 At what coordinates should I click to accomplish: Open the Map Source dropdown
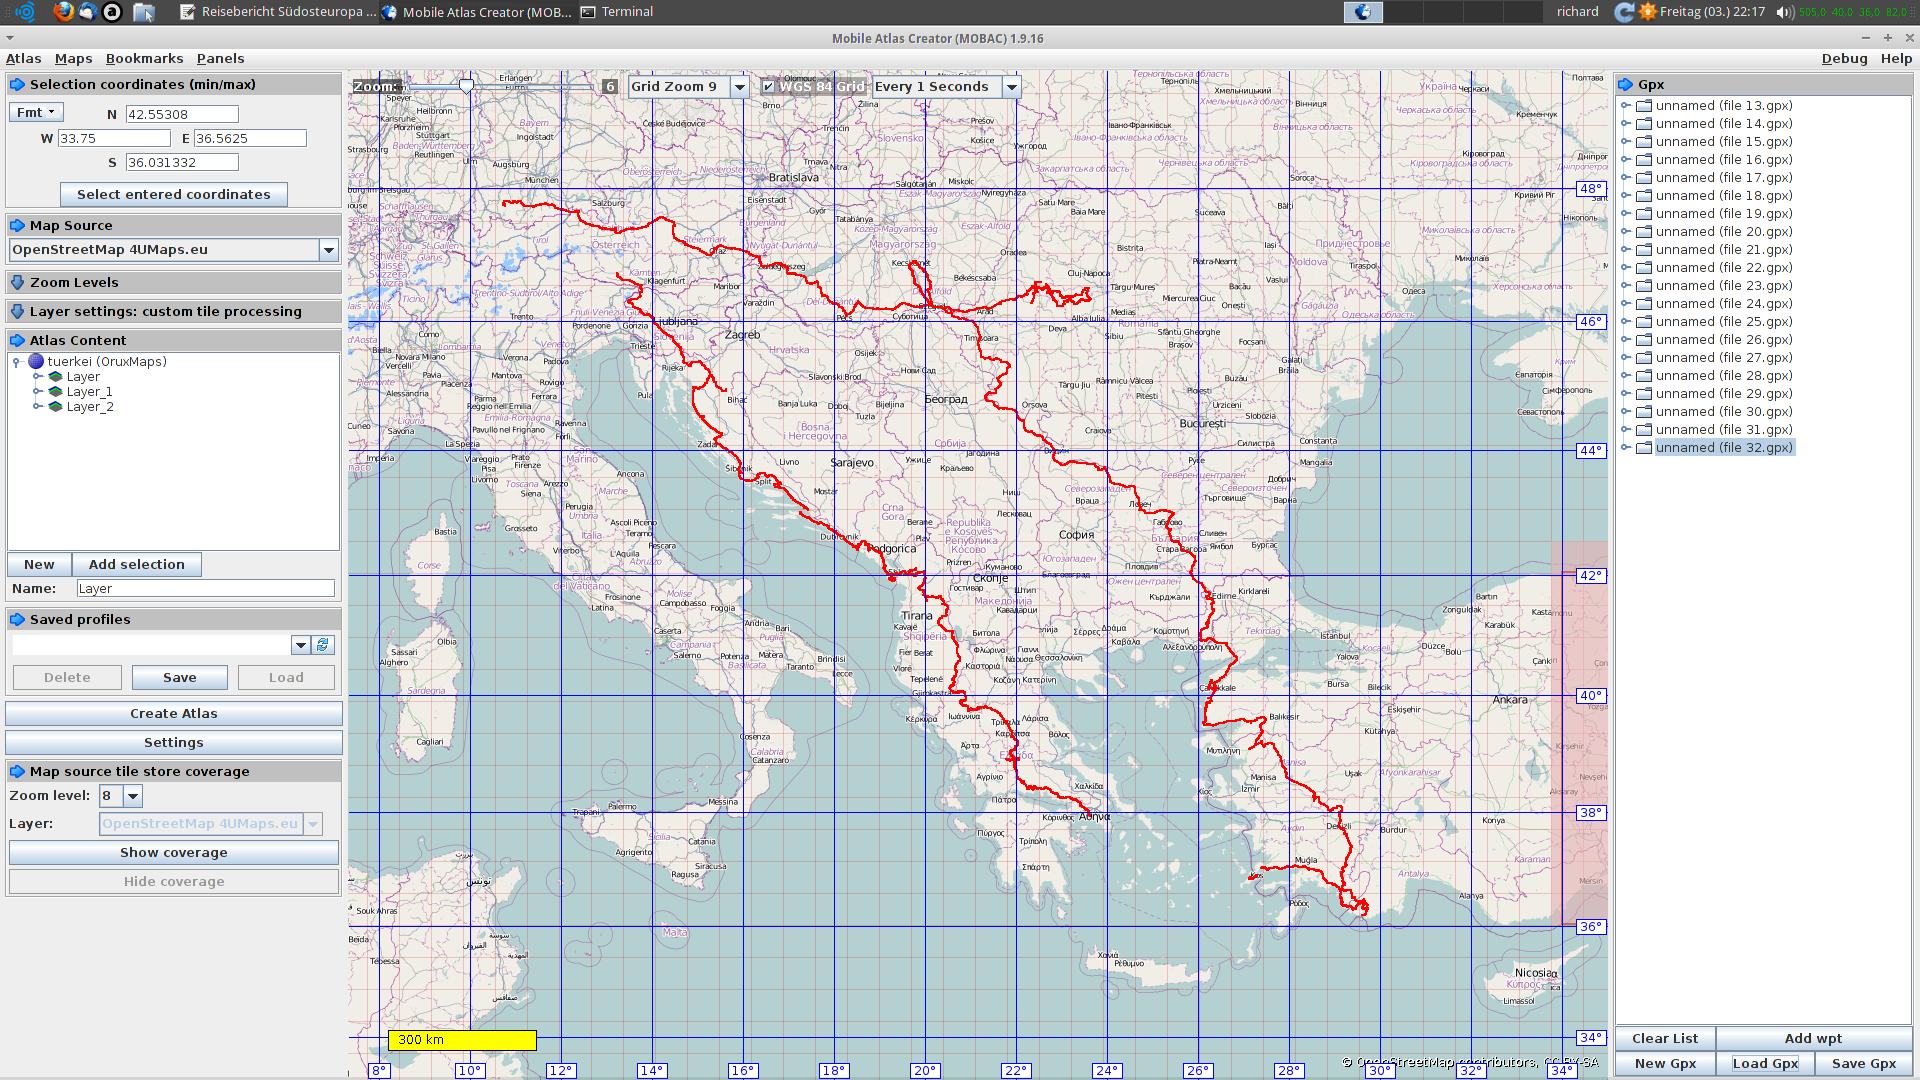pyautogui.click(x=328, y=250)
